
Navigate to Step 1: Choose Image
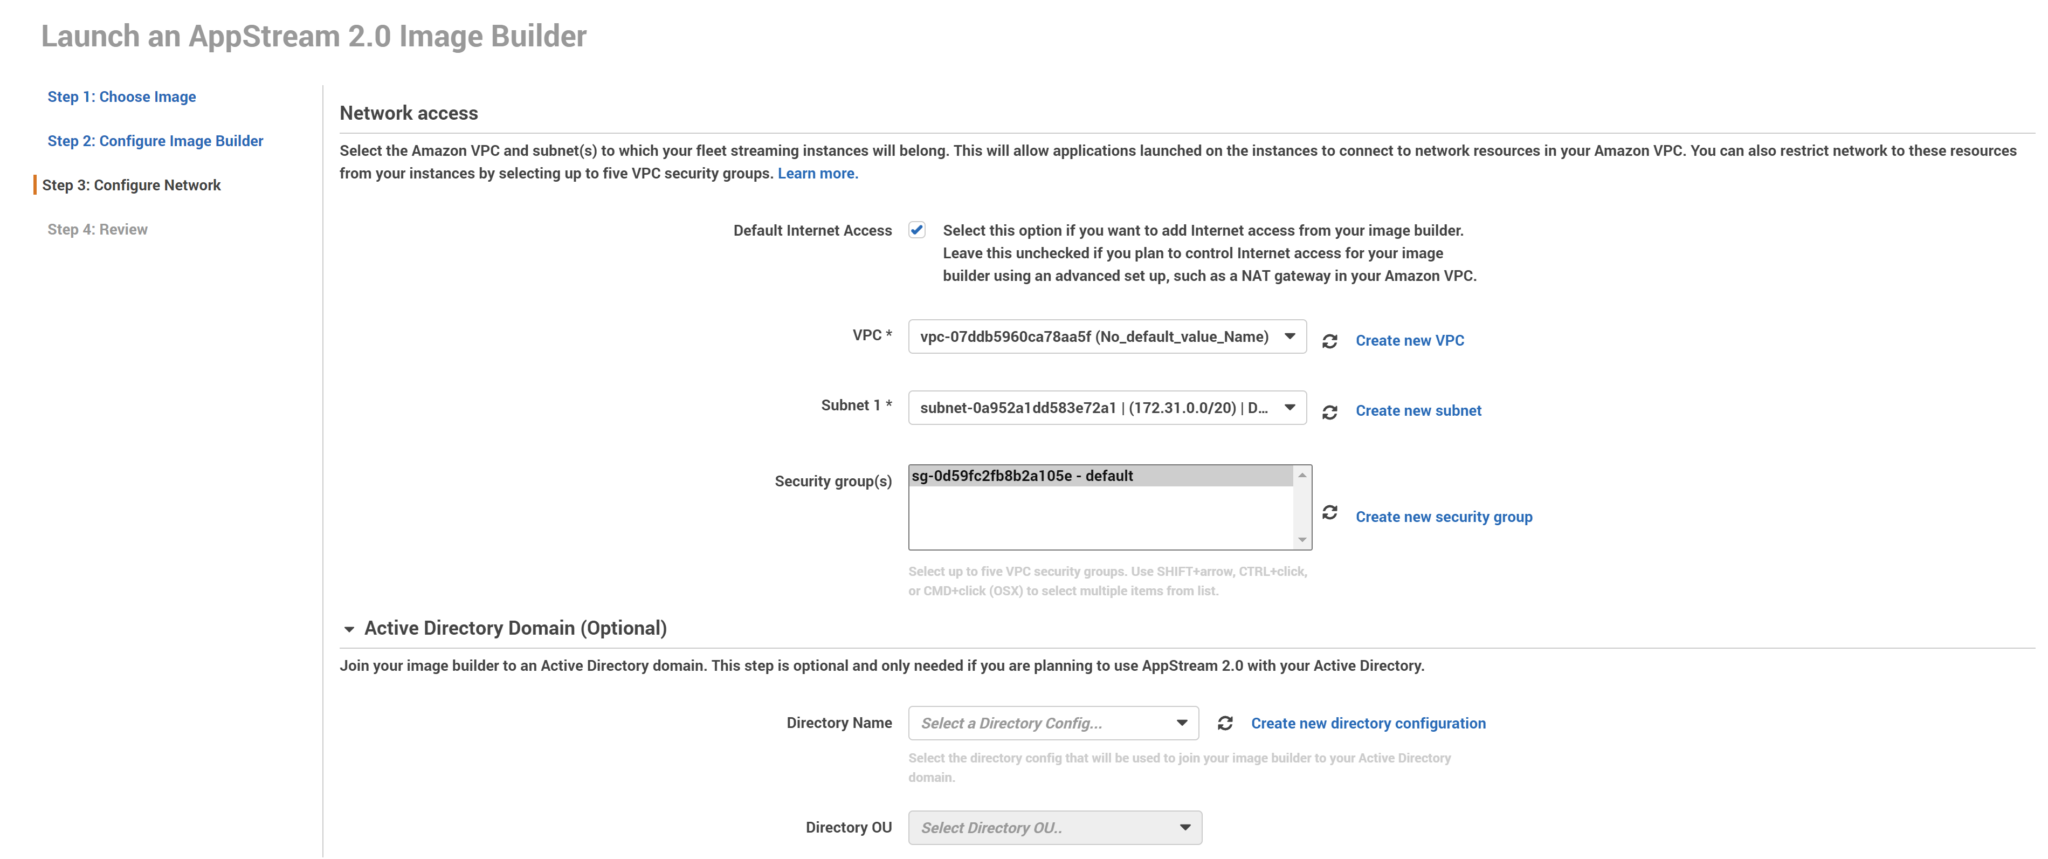[x=121, y=96]
